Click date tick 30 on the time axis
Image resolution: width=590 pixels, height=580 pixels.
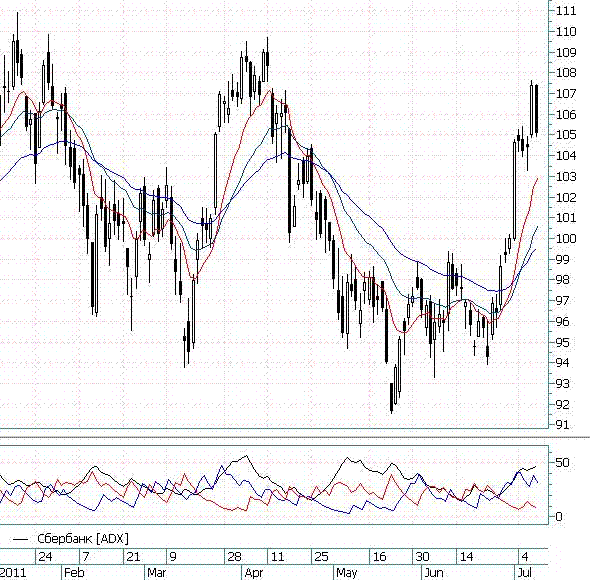tap(423, 557)
